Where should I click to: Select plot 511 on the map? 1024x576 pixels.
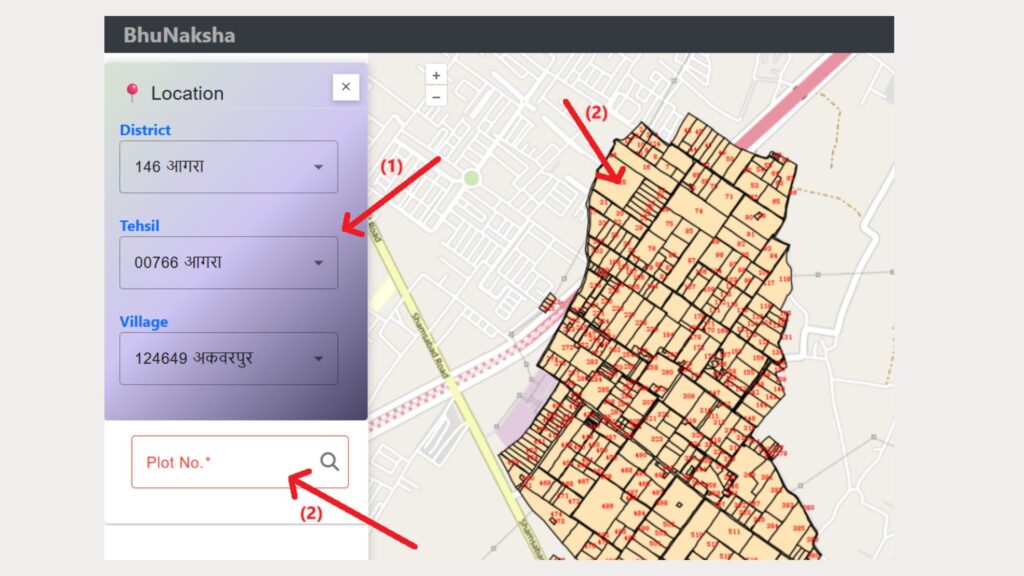coord(734,533)
